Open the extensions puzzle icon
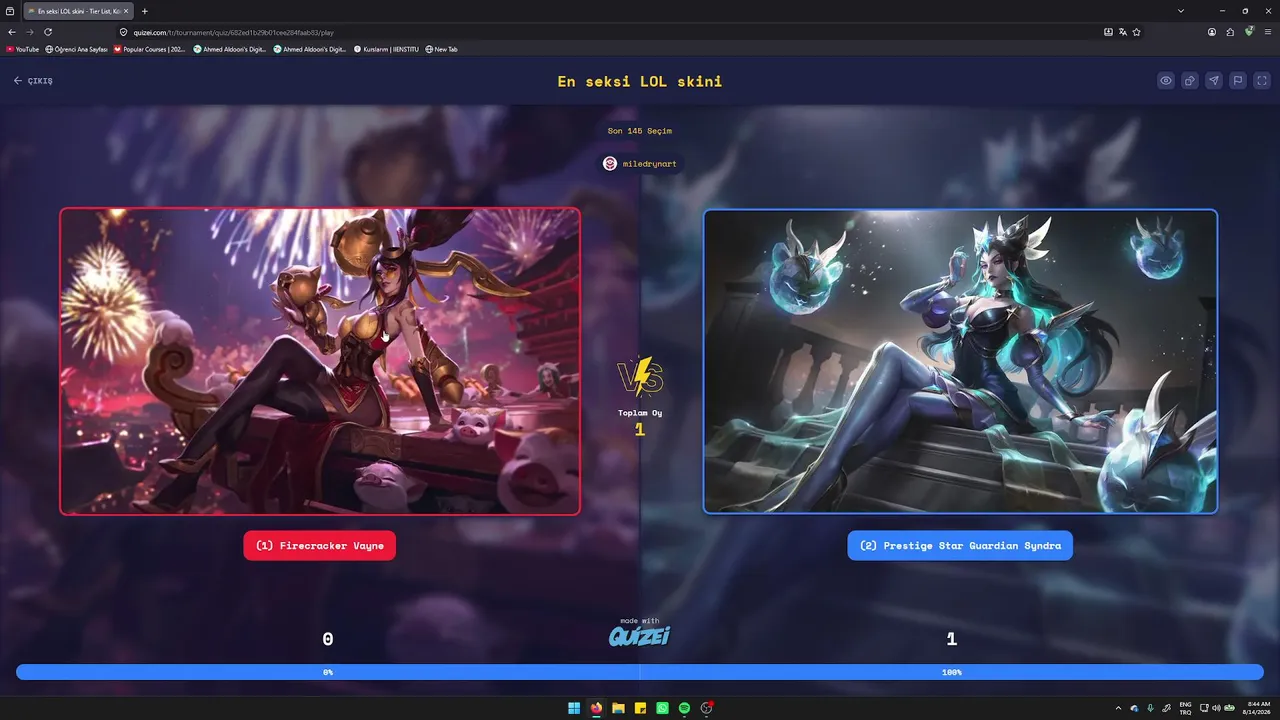Image resolution: width=1280 pixels, height=720 pixels. [1230, 32]
